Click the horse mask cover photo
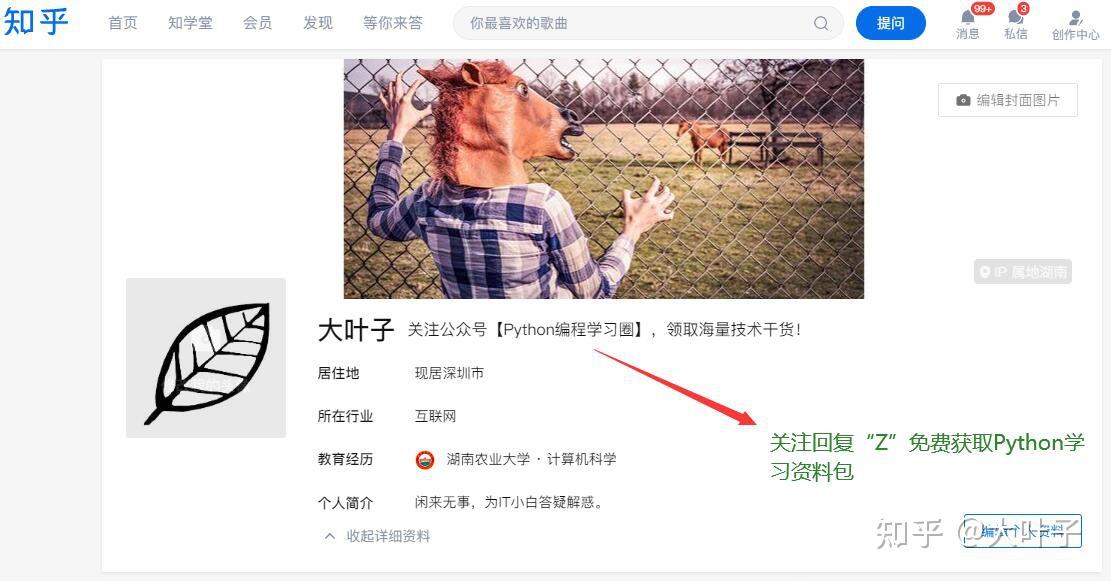The height and width of the screenshot is (581, 1111). (x=604, y=179)
